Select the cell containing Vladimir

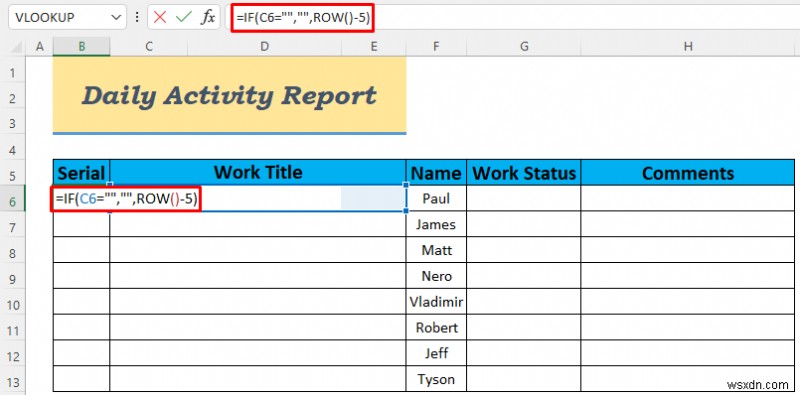(x=436, y=302)
